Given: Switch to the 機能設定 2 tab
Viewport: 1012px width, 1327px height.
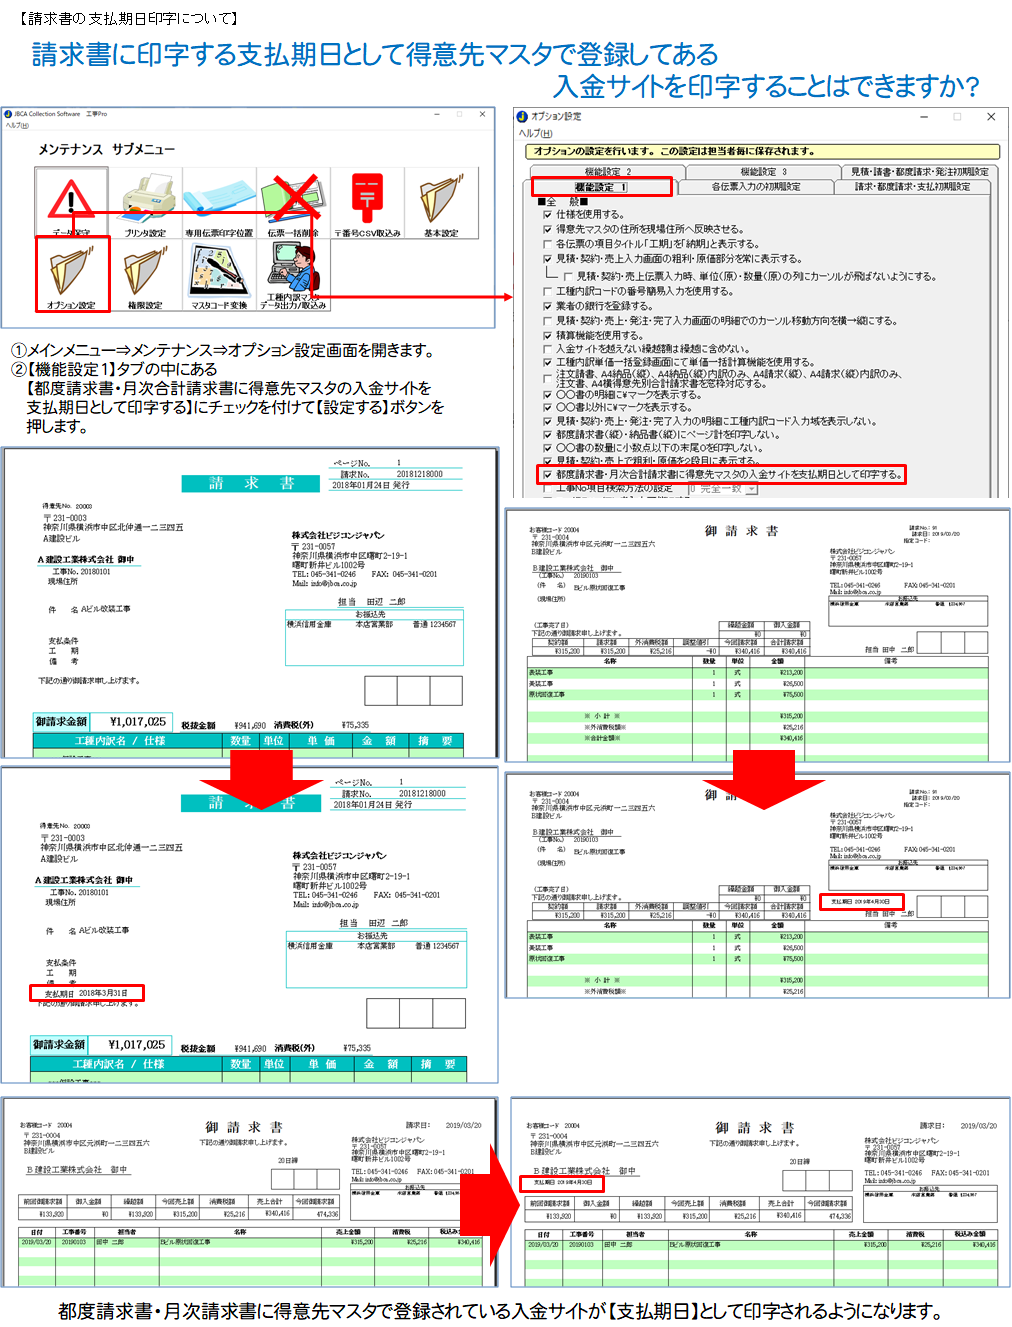Looking at the screenshot, I should [x=608, y=172].
